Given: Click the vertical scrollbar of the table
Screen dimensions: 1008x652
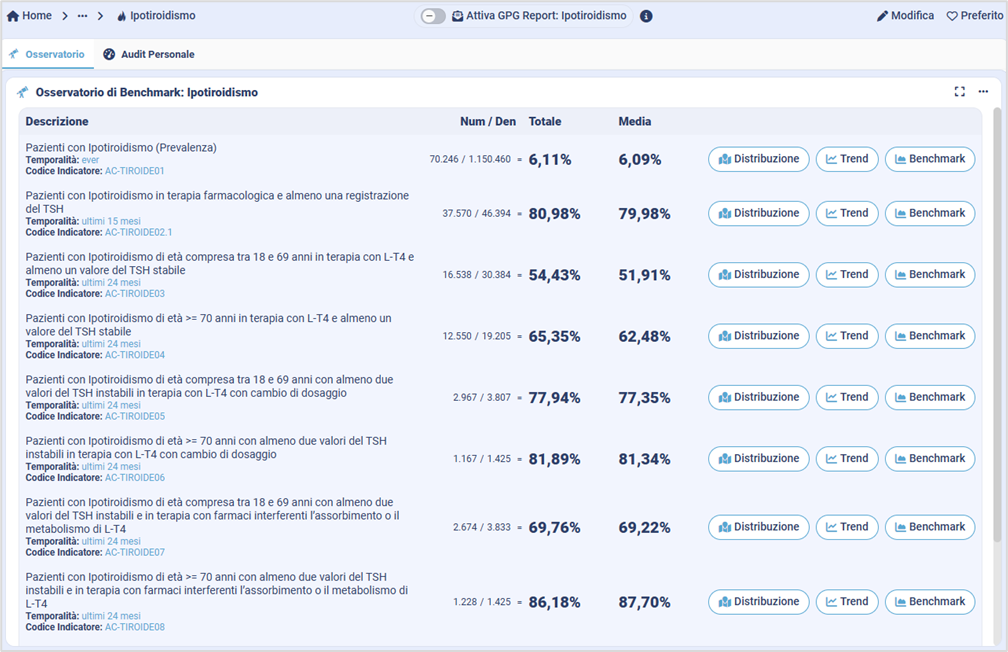Looking at the screenshot, I should tap(995, 330).
